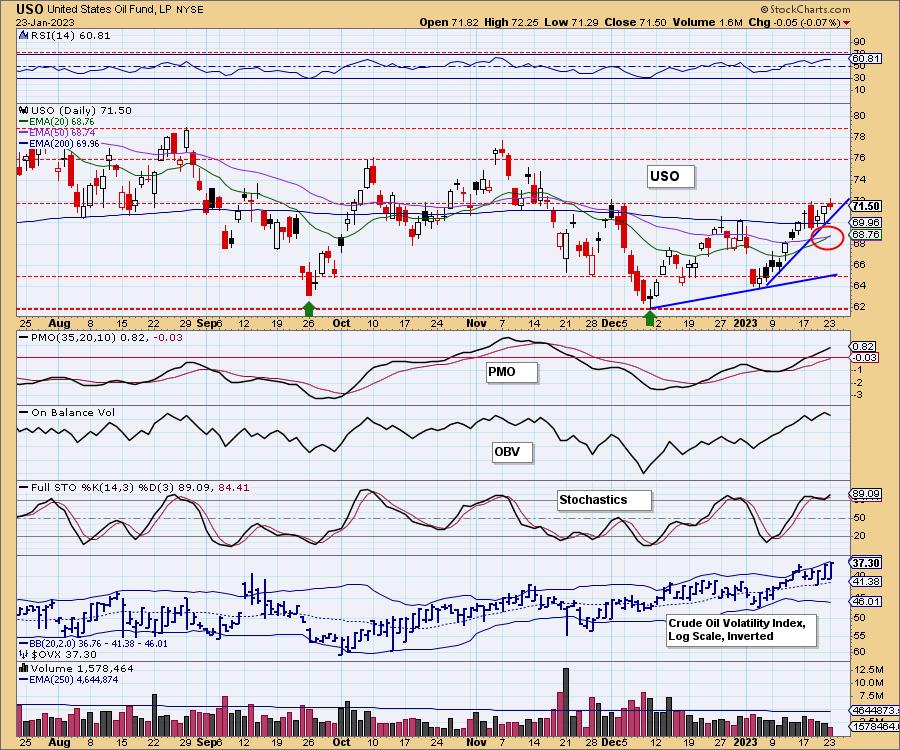Click the red down-triangle next to Chg
The height and width of the screenshot is (750, 900).
pyautogui.click(x=847, y=23)
